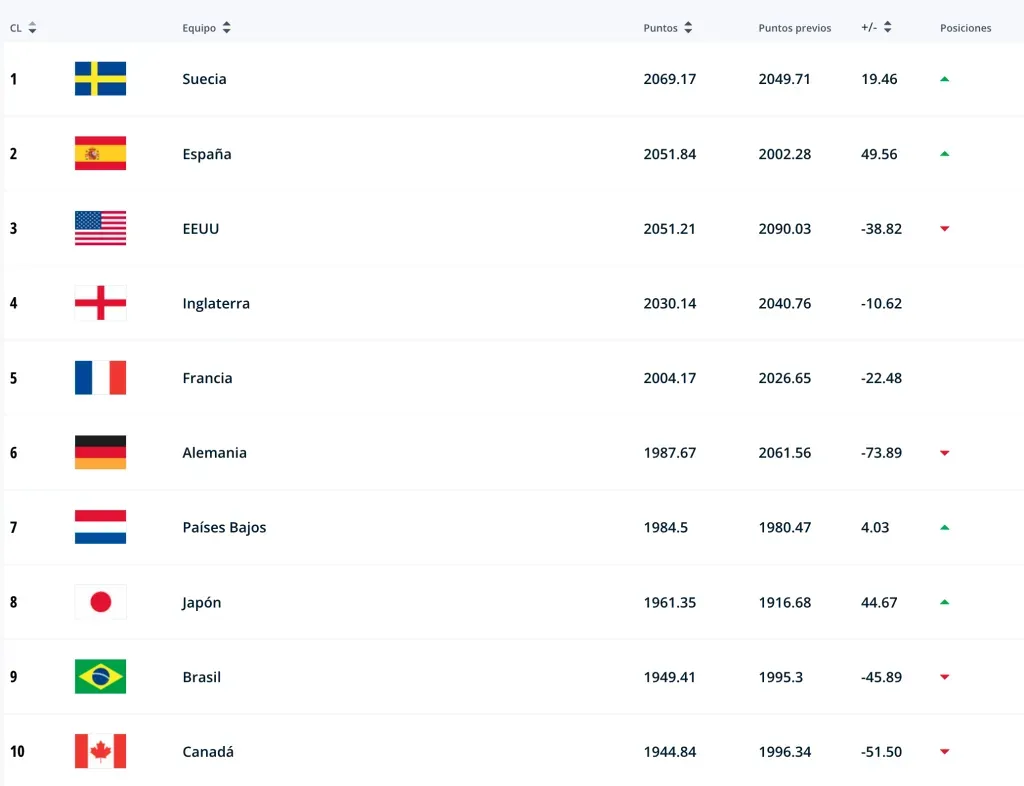1024x786 pixels.
Task: Click the Canada flag icon
Action: click(x=100, y=752)
